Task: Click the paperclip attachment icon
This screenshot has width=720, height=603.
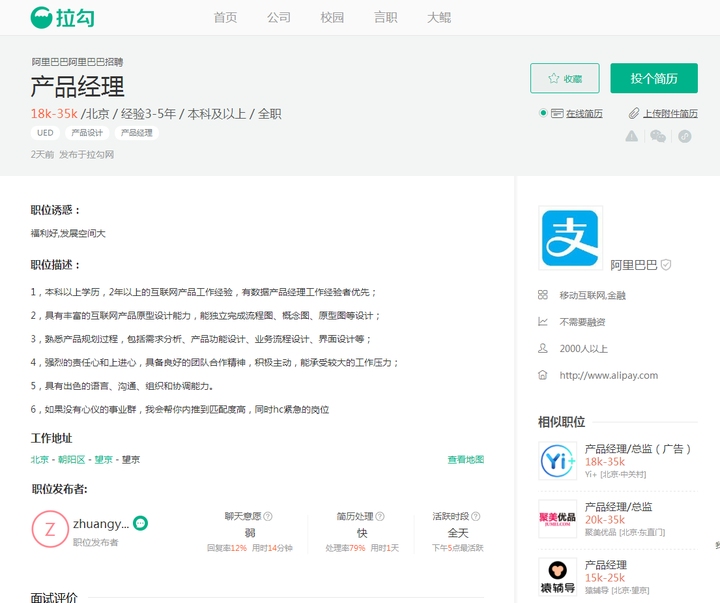Action: click(x=634, y=113)
